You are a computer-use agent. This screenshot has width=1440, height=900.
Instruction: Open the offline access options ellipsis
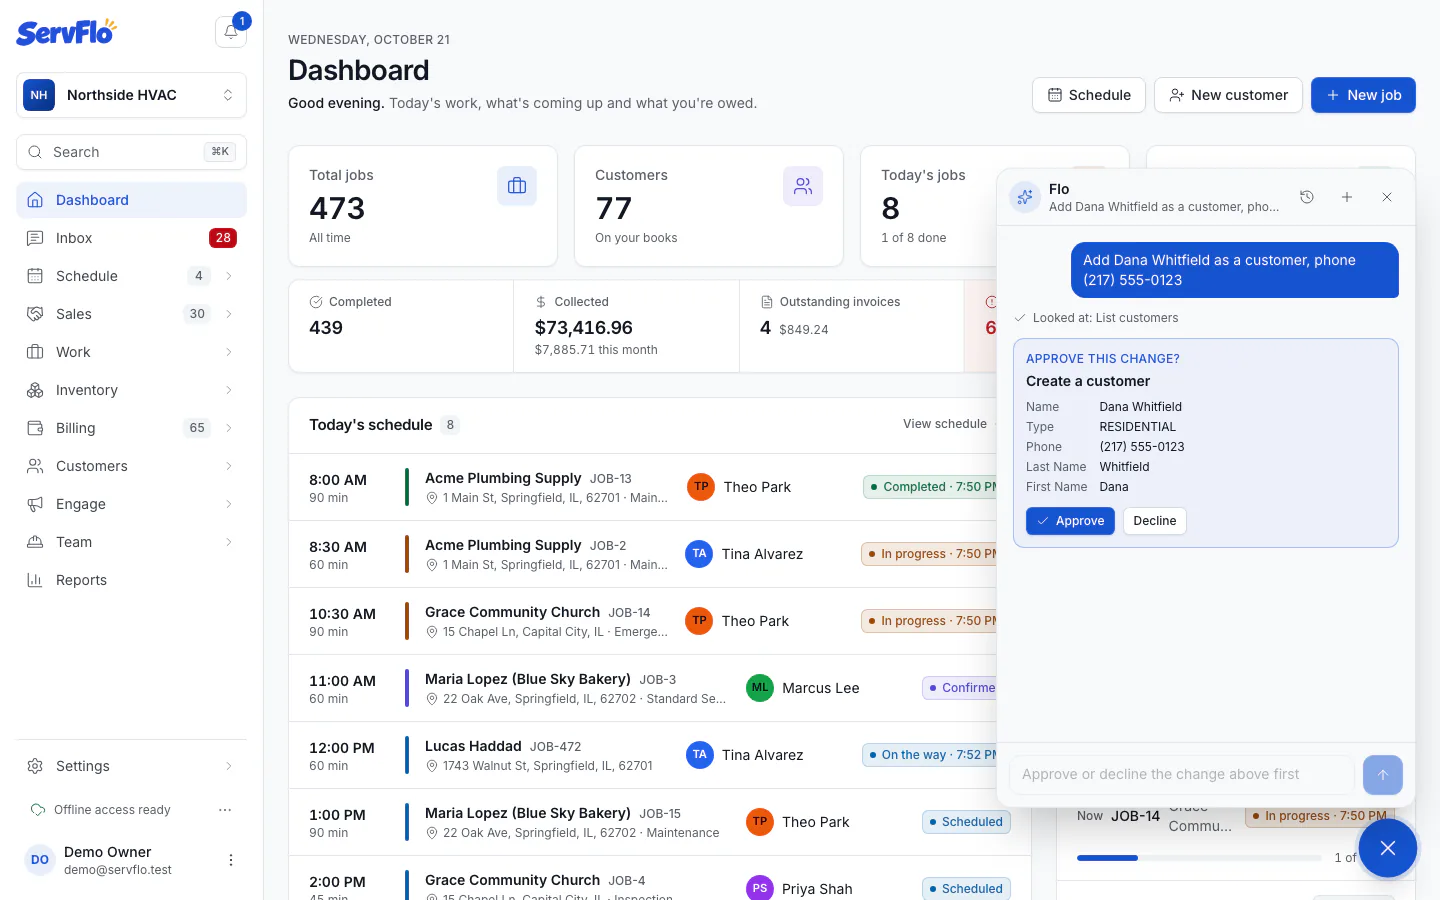pos(225,810)
